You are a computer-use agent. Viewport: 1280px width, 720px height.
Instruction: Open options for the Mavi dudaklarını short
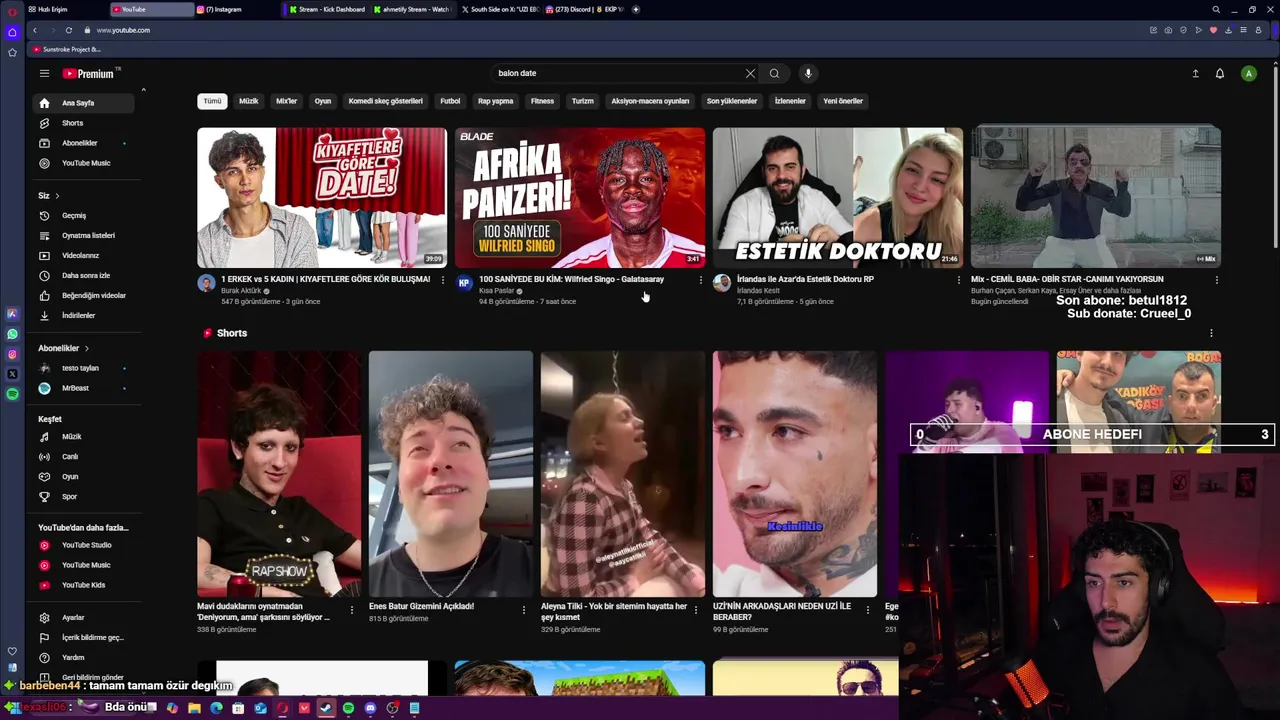pos(351,609)
